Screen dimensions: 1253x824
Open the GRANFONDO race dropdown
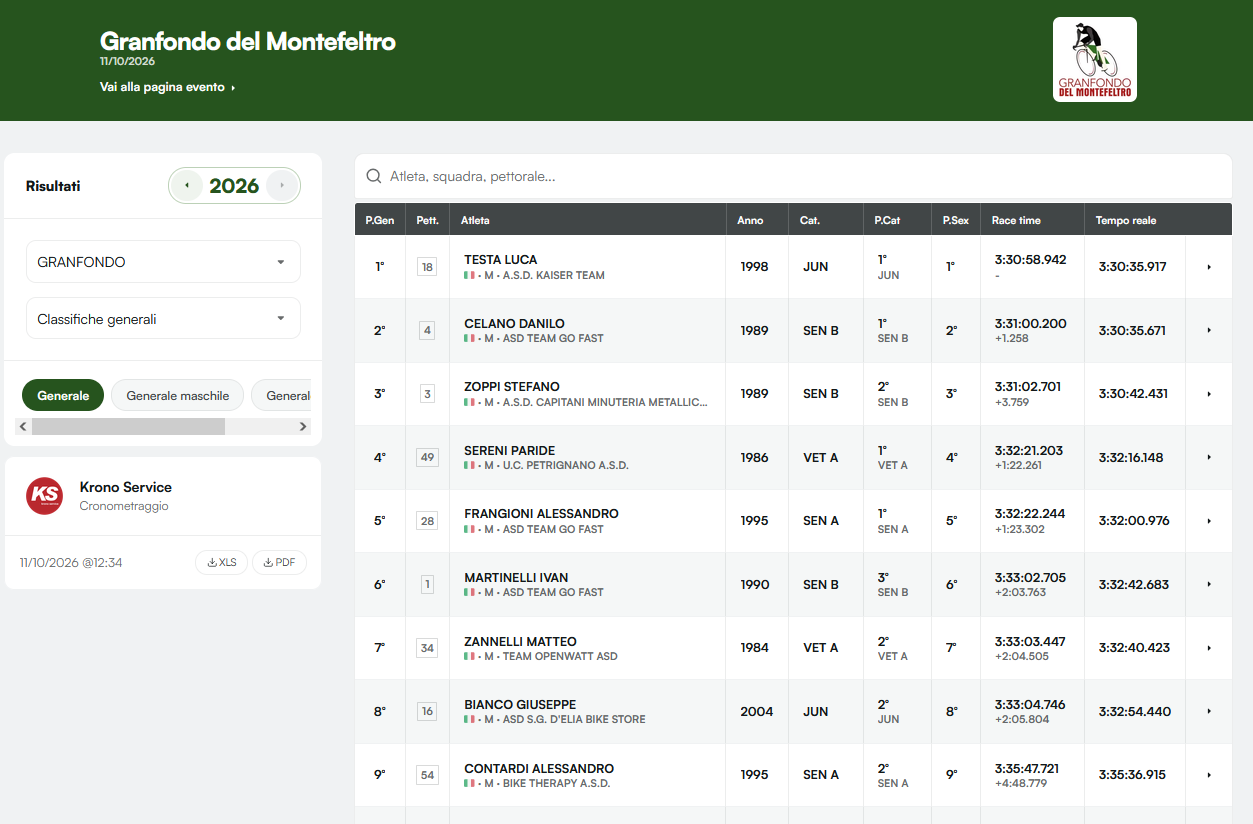(x=163, y=262)
